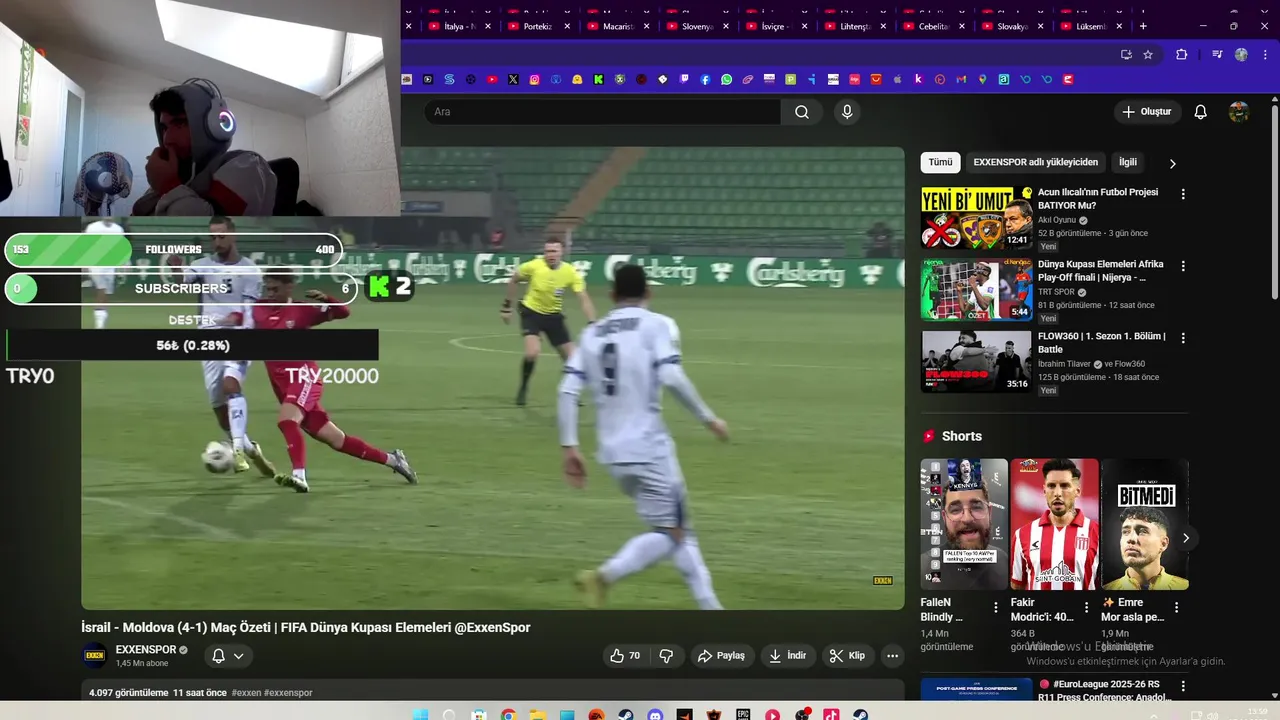The height and width of the screenshot is (720, 1280).
Task: Open the Facebook bookmark in bookmarks bar
Action: (x=705, y=79)
